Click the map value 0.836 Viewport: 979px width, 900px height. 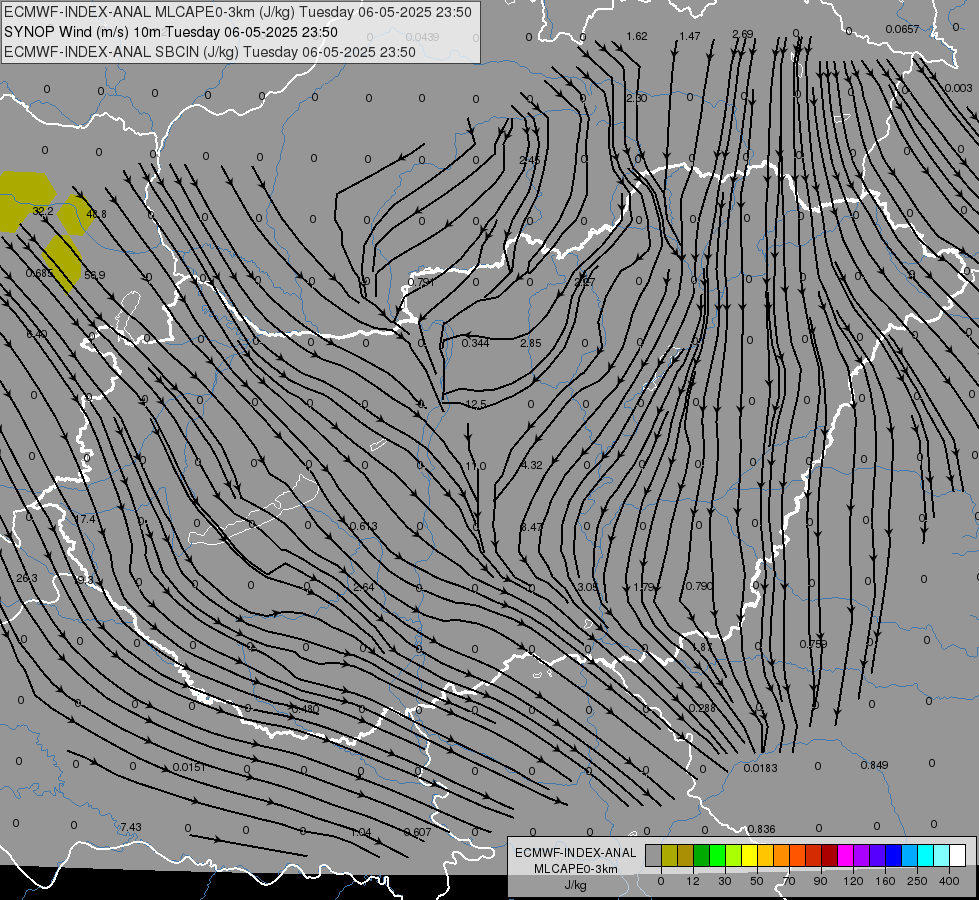761,829
